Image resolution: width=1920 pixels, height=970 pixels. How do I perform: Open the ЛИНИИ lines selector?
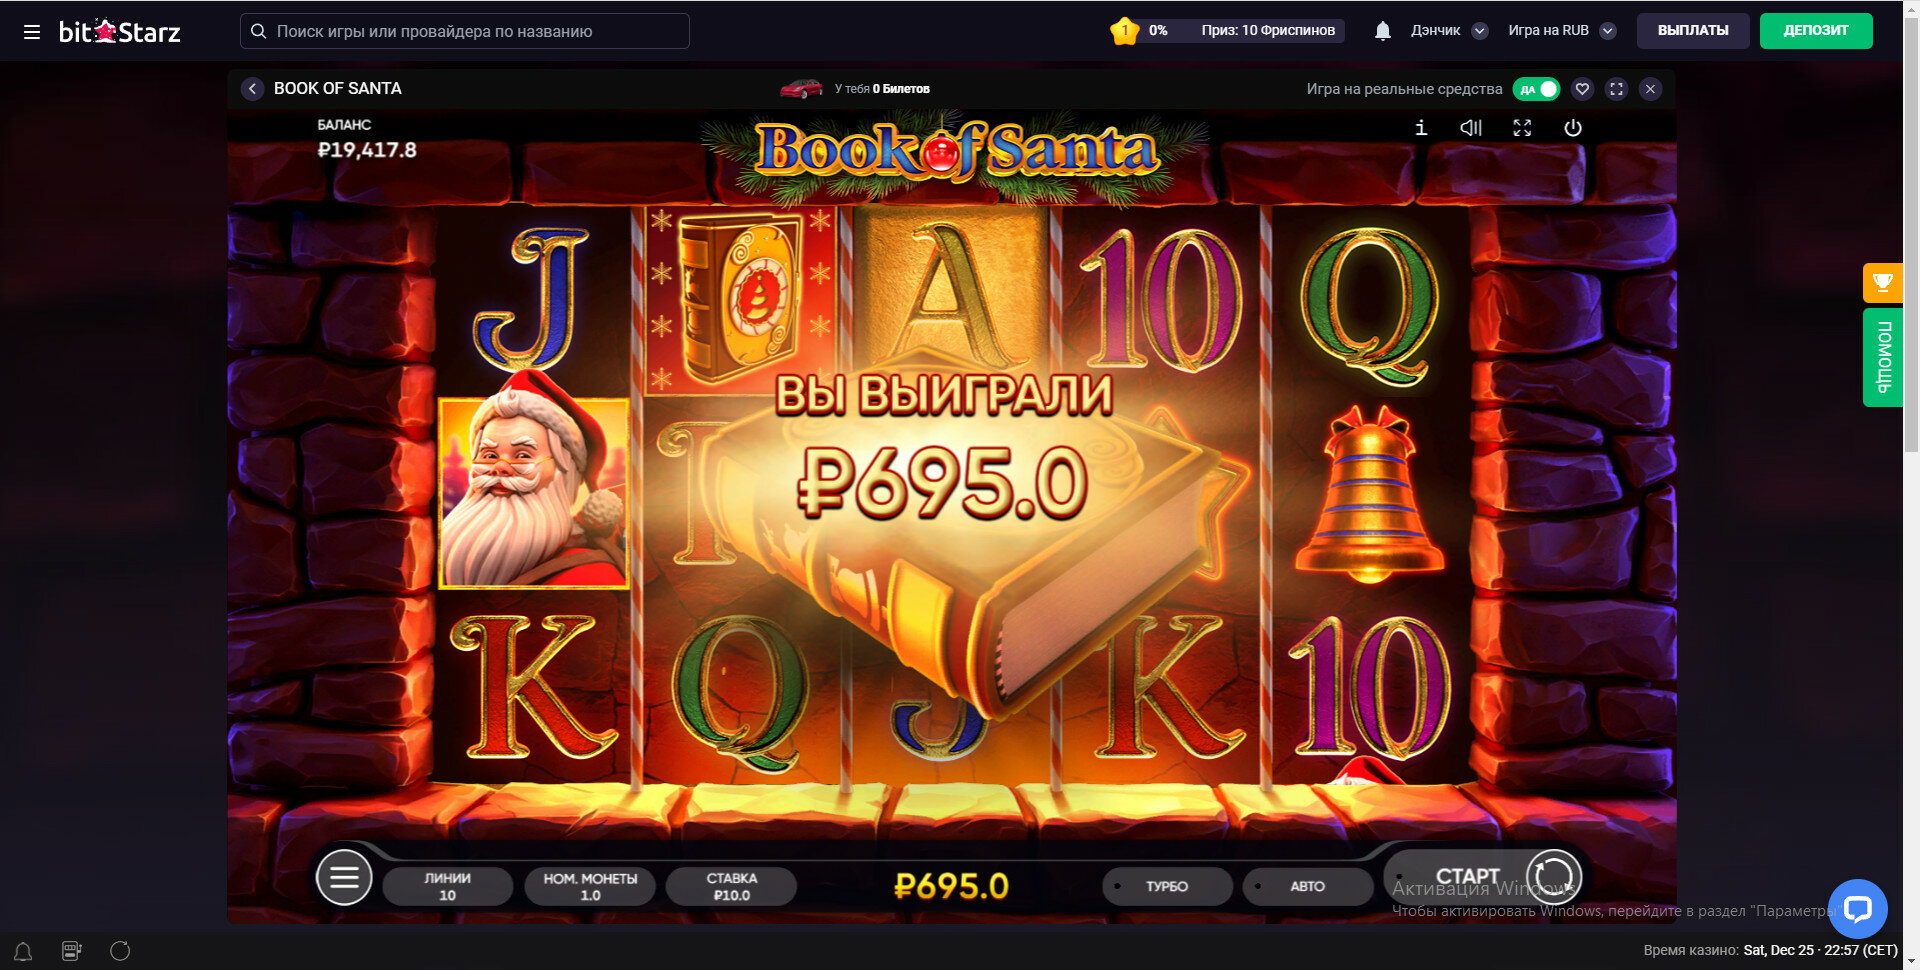tap(447, 886)
